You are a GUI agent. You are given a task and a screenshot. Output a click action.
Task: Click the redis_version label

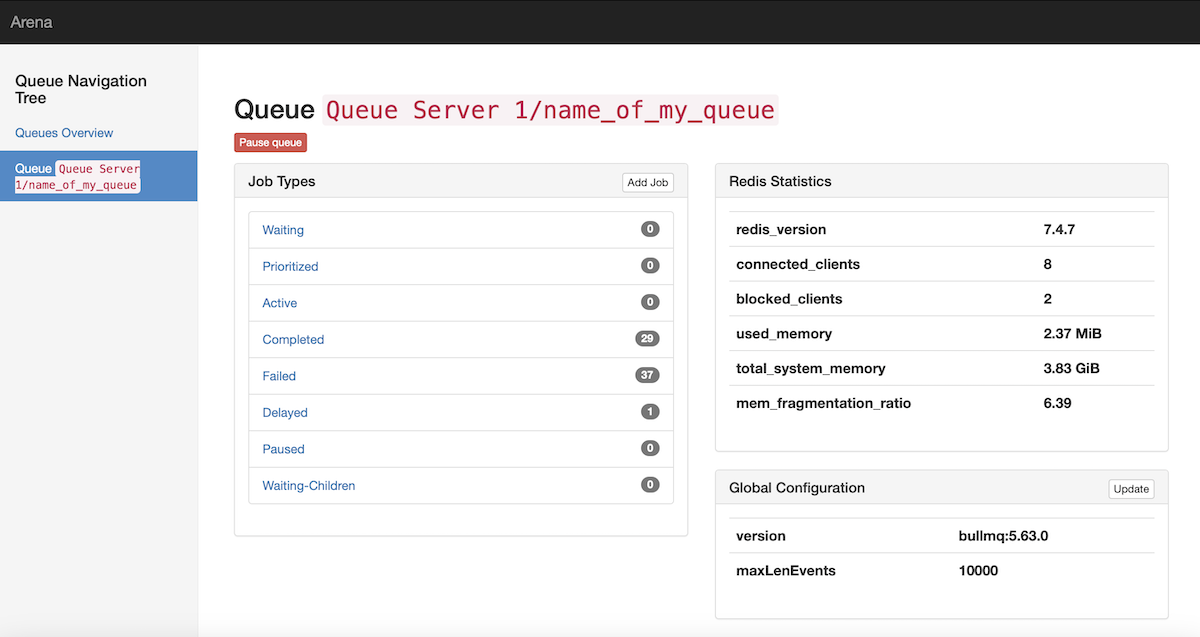(x=781, y=230)
